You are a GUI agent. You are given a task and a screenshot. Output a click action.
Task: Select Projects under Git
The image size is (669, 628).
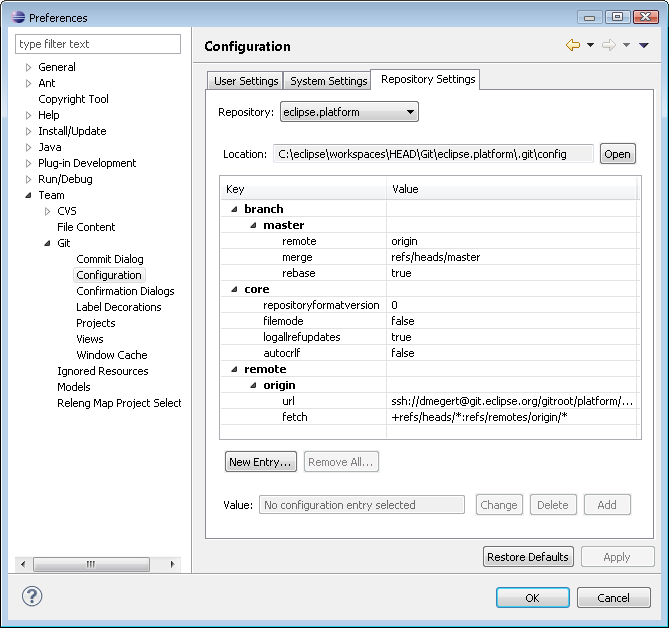tap(96, 323)
